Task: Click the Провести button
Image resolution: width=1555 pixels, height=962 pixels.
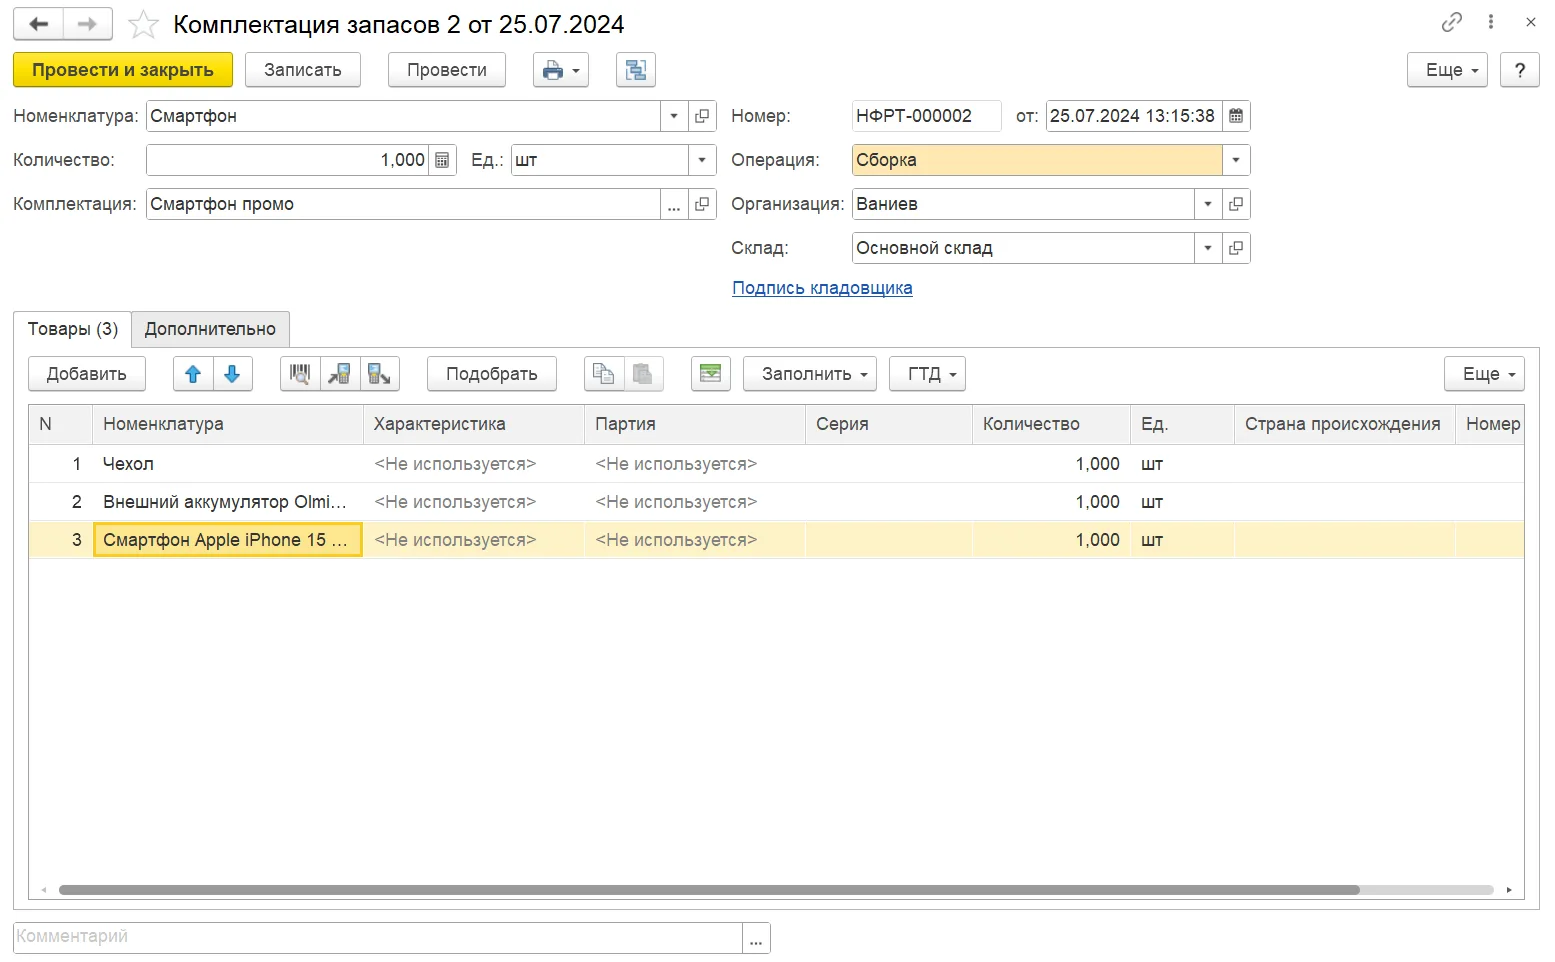Action: coord(447,70)
